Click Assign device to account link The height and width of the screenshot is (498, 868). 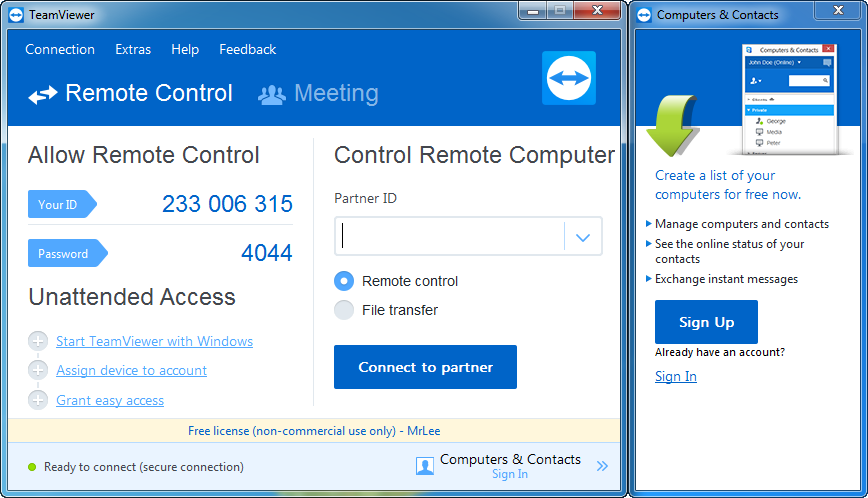tap(132, 370)
